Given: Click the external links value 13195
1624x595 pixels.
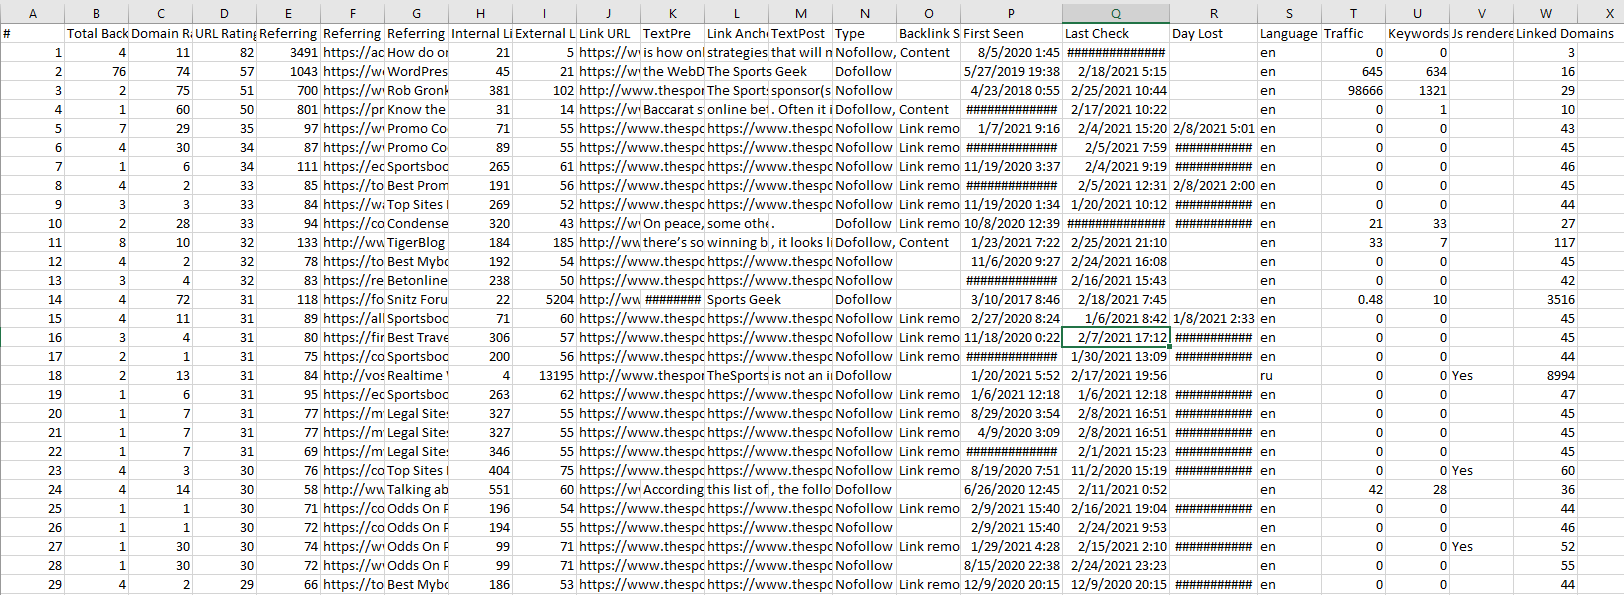Looking at the screenshot, I should 544,375.
